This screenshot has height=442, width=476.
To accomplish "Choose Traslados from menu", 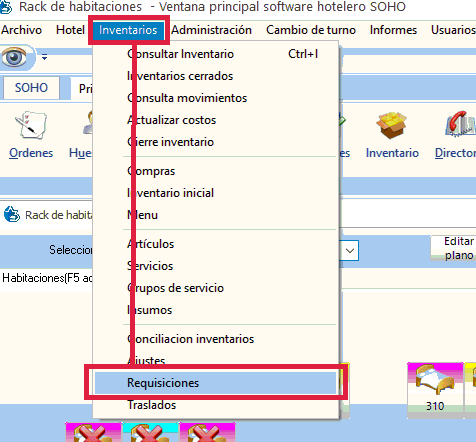I will pyautogui.click(x=216, y=405).
